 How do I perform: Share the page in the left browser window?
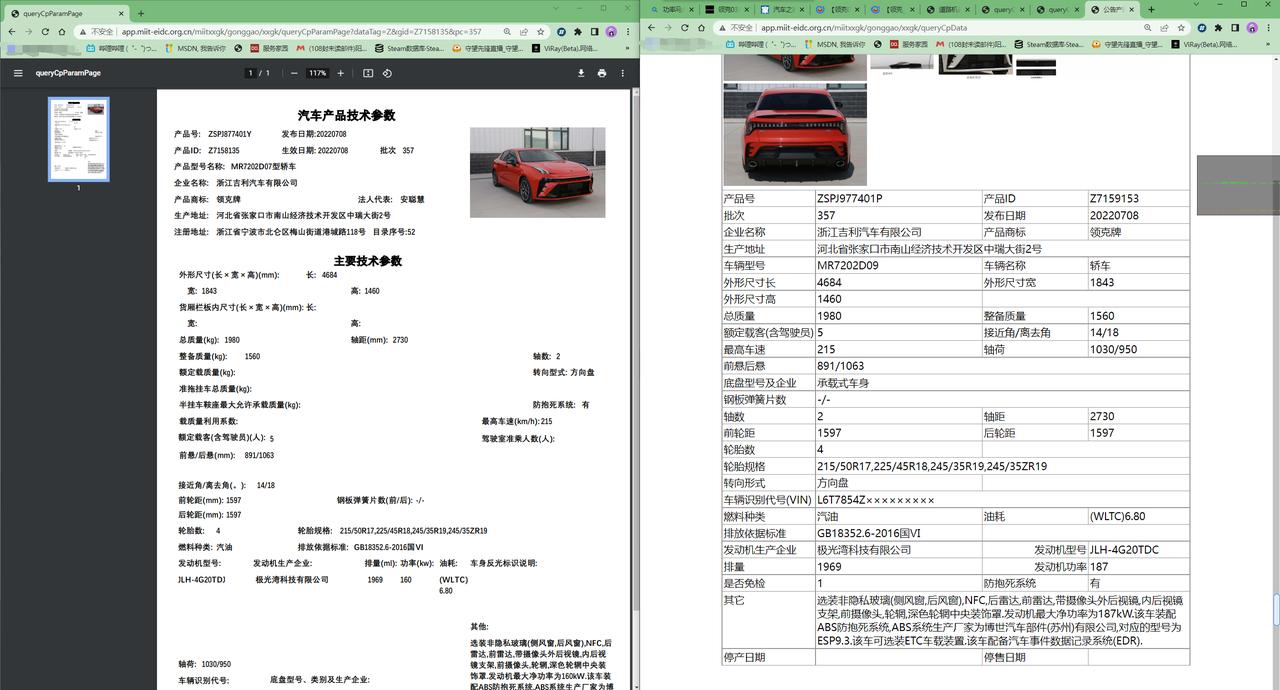pos(524,31)
